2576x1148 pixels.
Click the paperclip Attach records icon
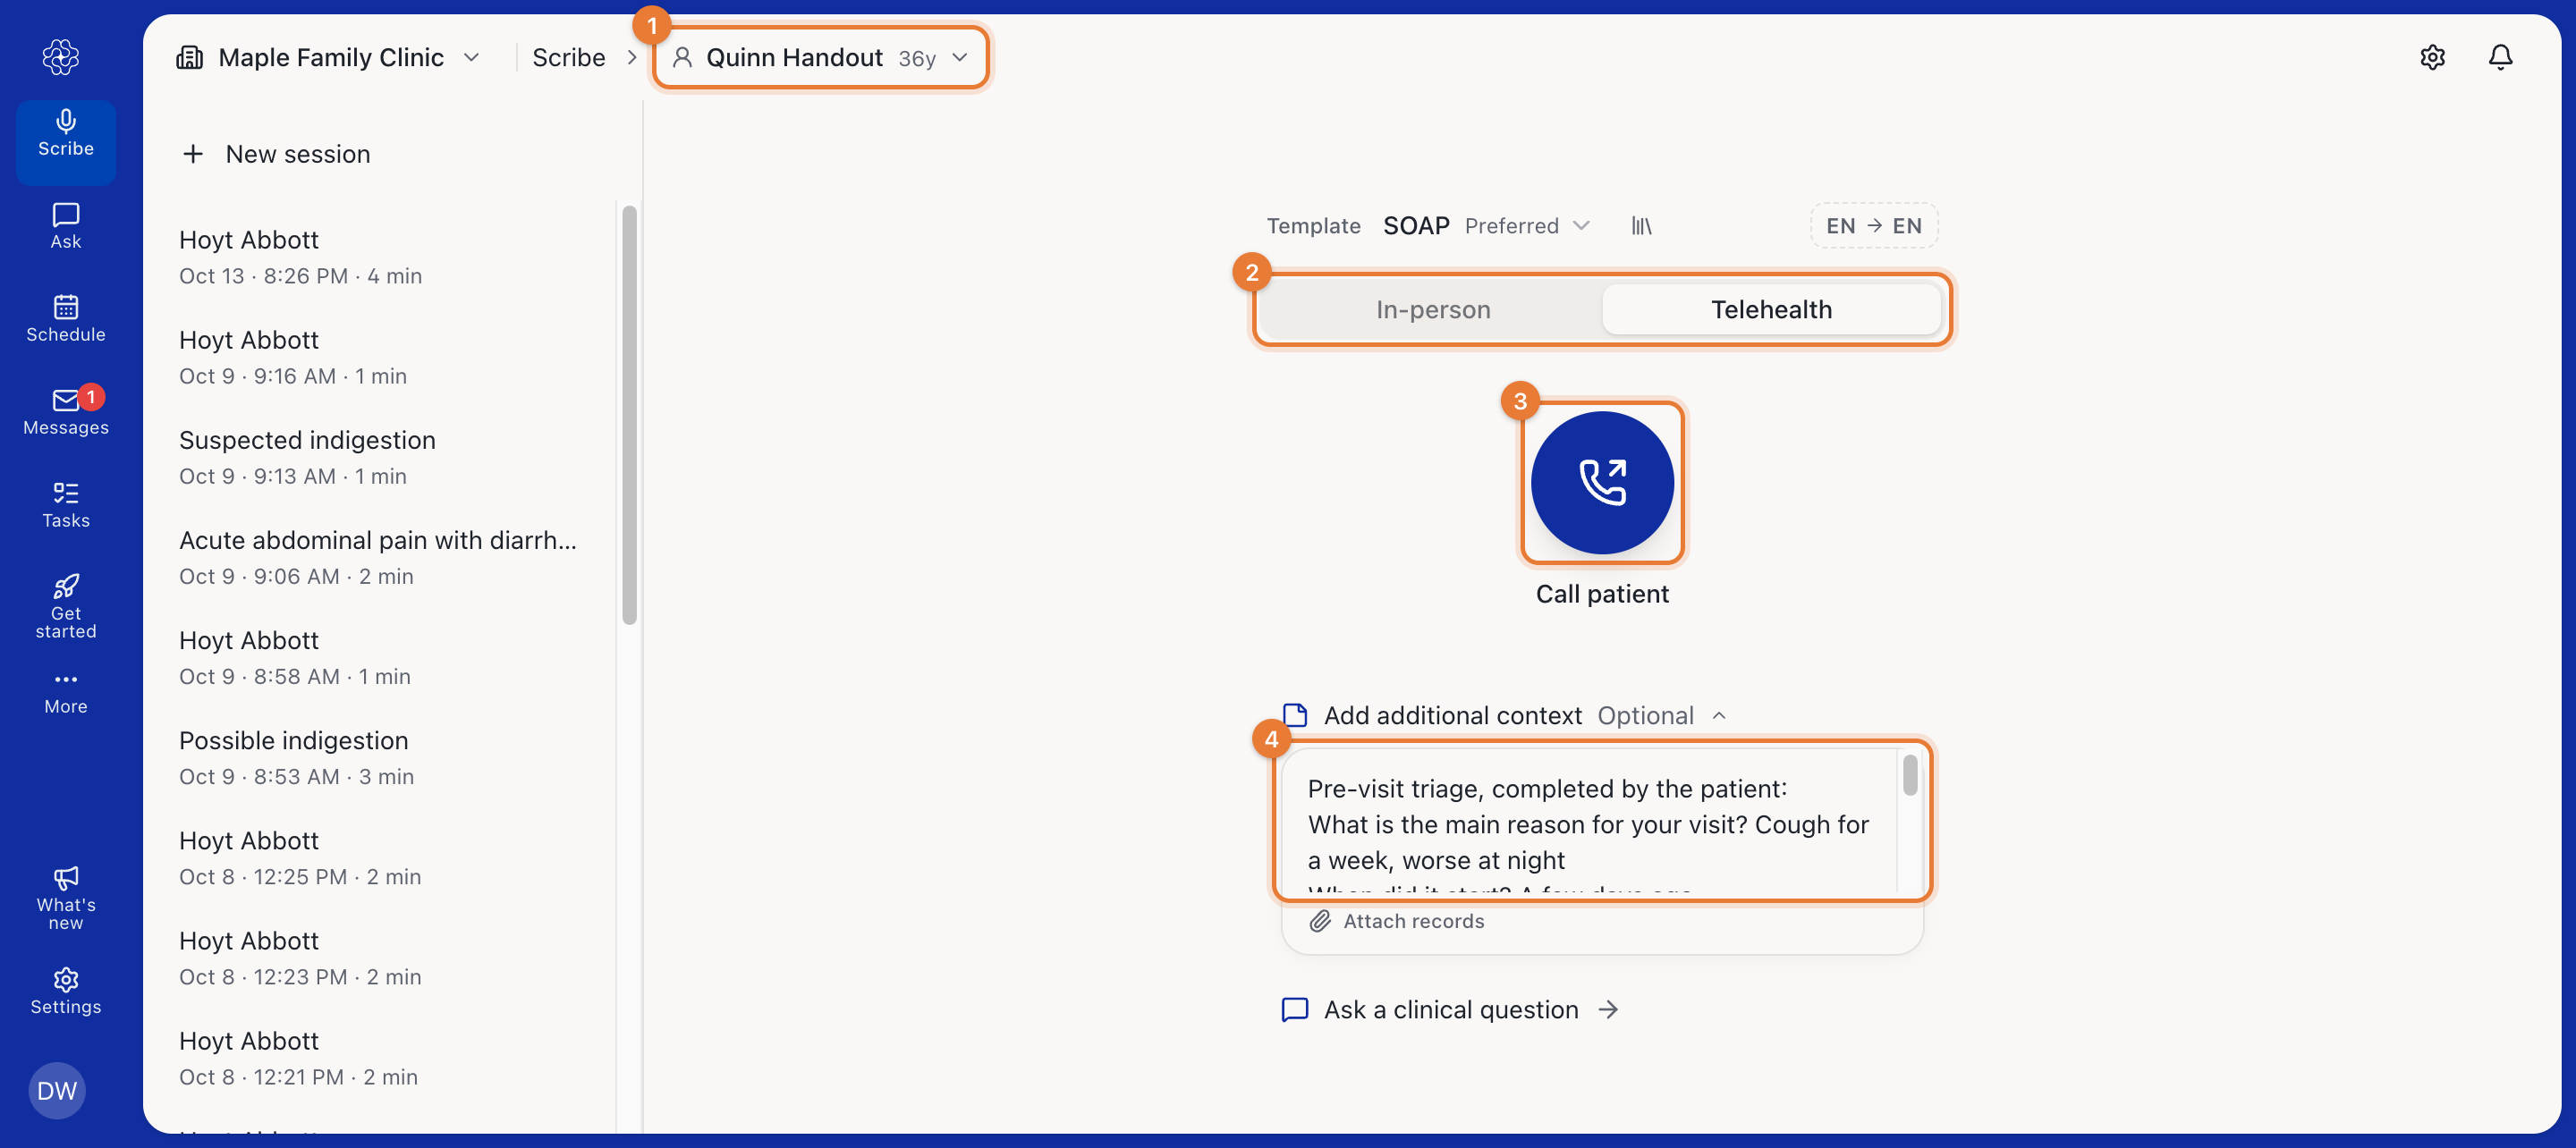(1321, 921)
